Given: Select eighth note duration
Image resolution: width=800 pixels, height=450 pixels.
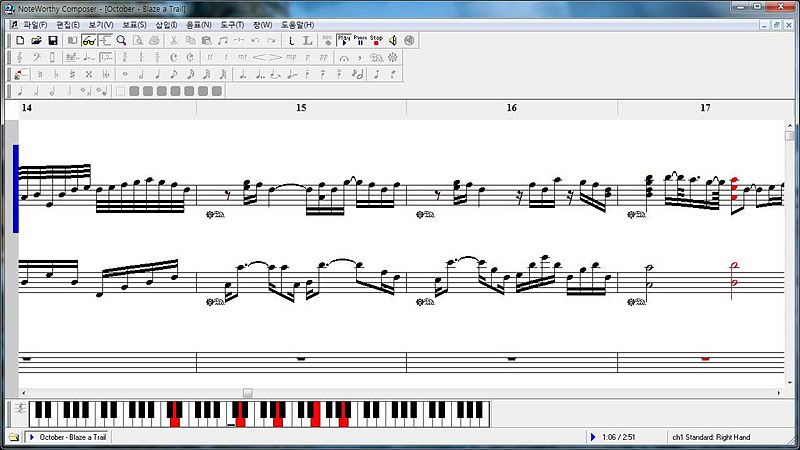Looking at the screenshot, I should pyautogui.click(x=174, y=74).
